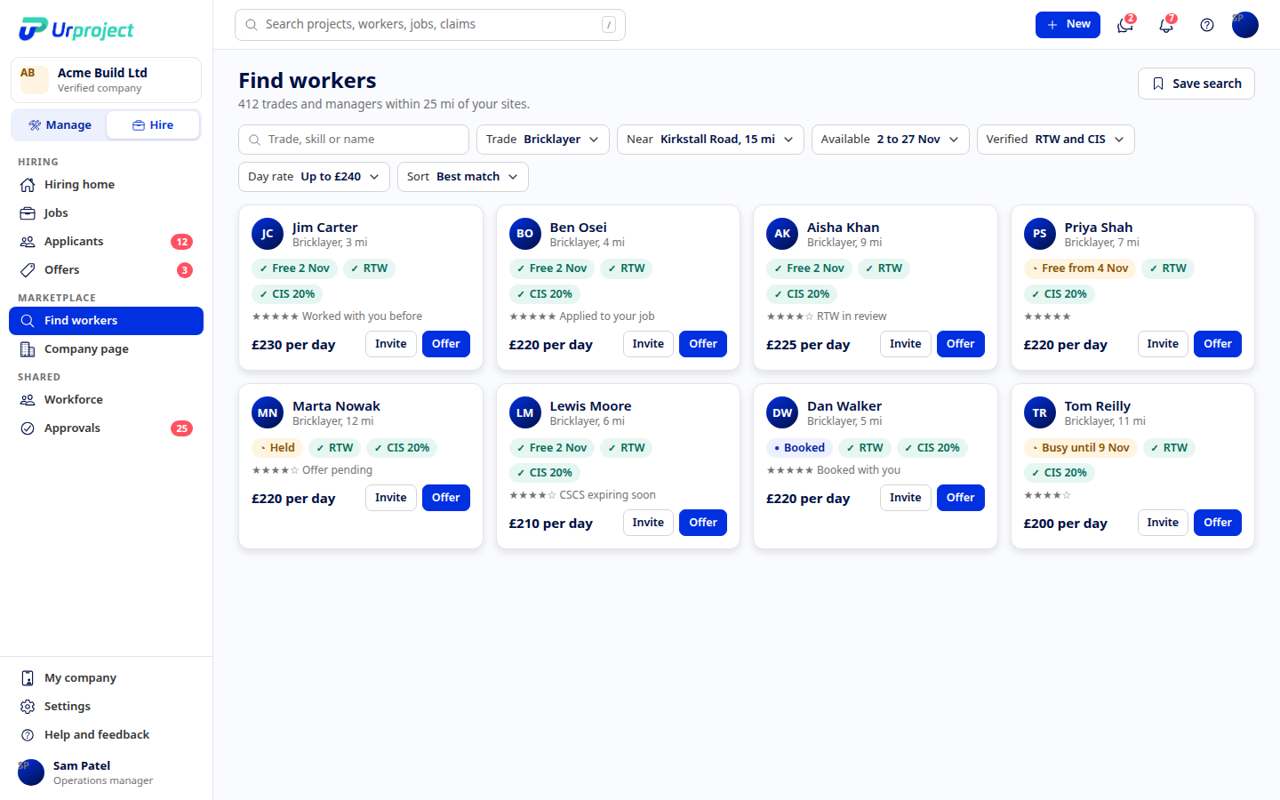Invite Marta Nowak
The image size is (1280, 800).
(x=391, y=498)
